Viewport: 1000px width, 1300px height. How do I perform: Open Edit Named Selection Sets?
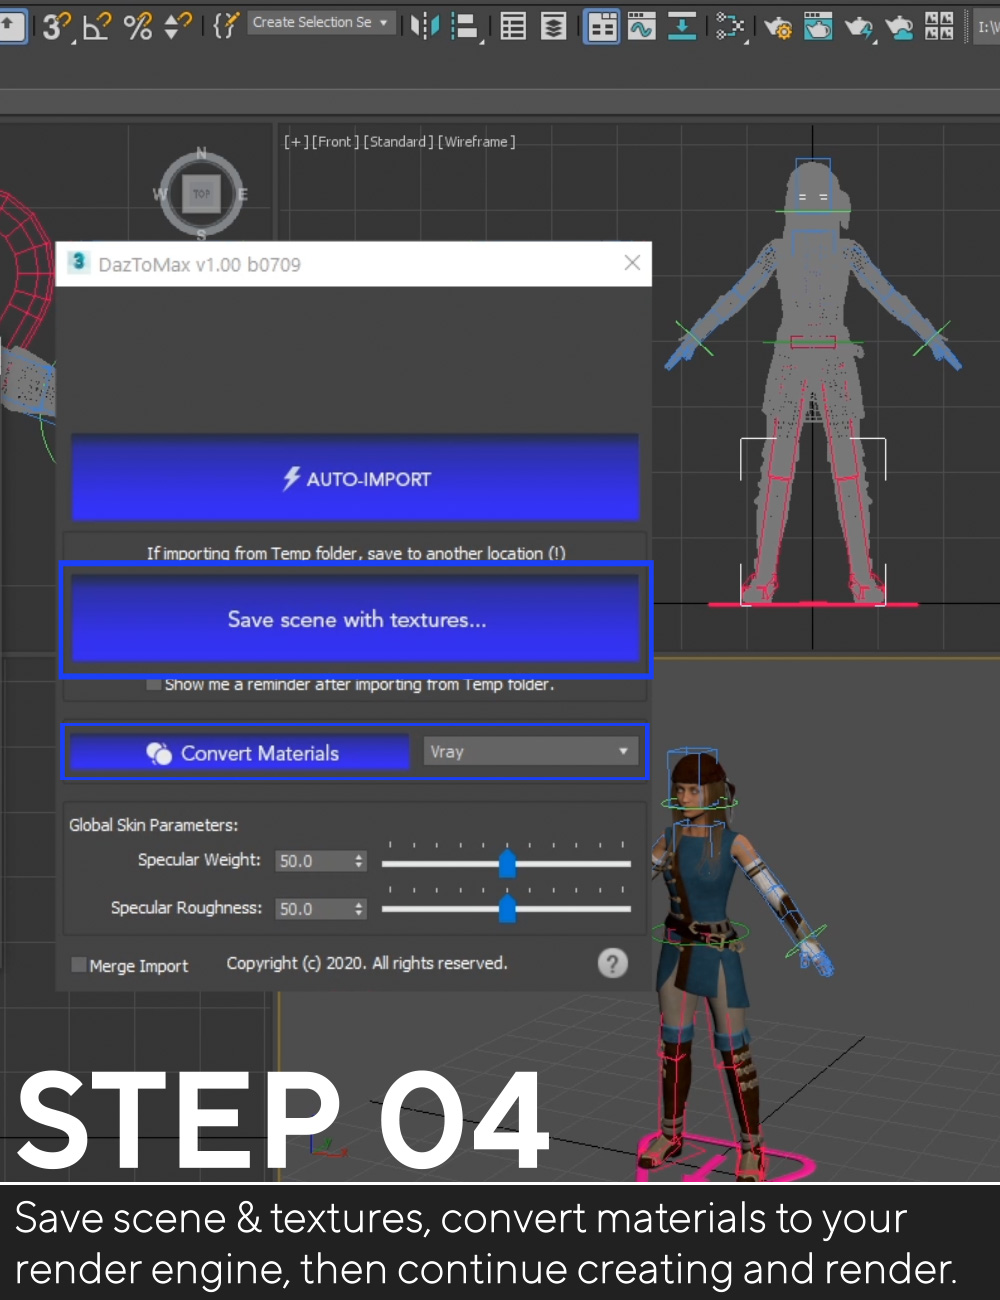[226, 25]
